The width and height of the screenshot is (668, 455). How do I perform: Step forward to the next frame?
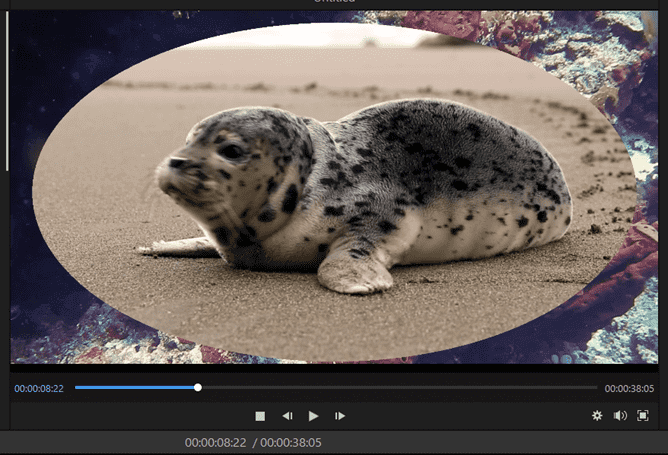click(x=340, y=416)
